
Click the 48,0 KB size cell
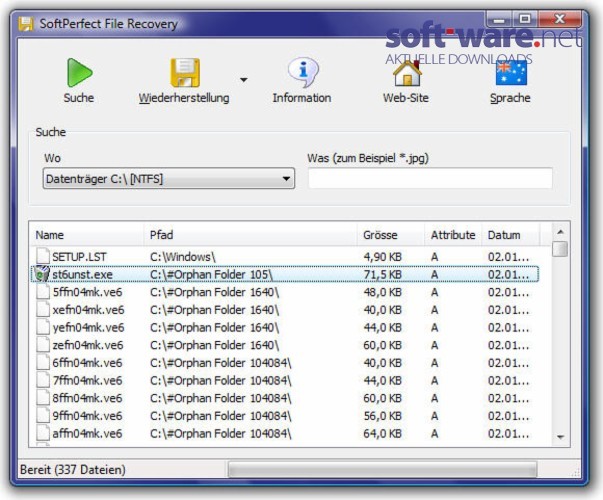[x=383, y=292]
